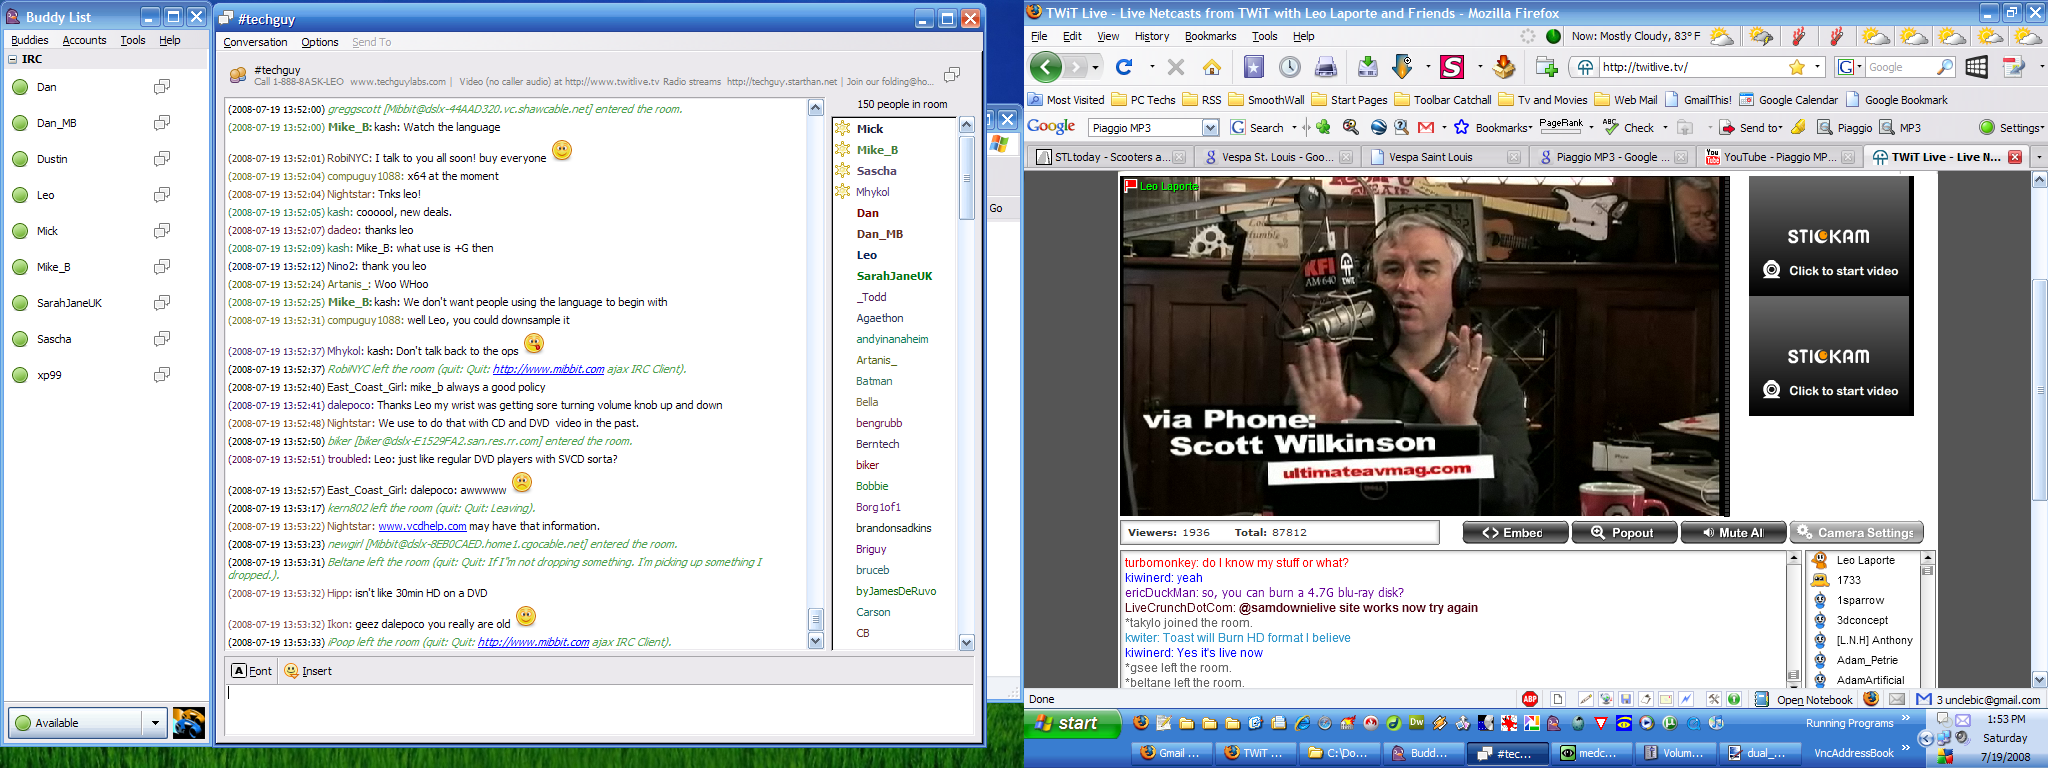Open the download arrow toolbar icon

click(x=1402, y=67)
